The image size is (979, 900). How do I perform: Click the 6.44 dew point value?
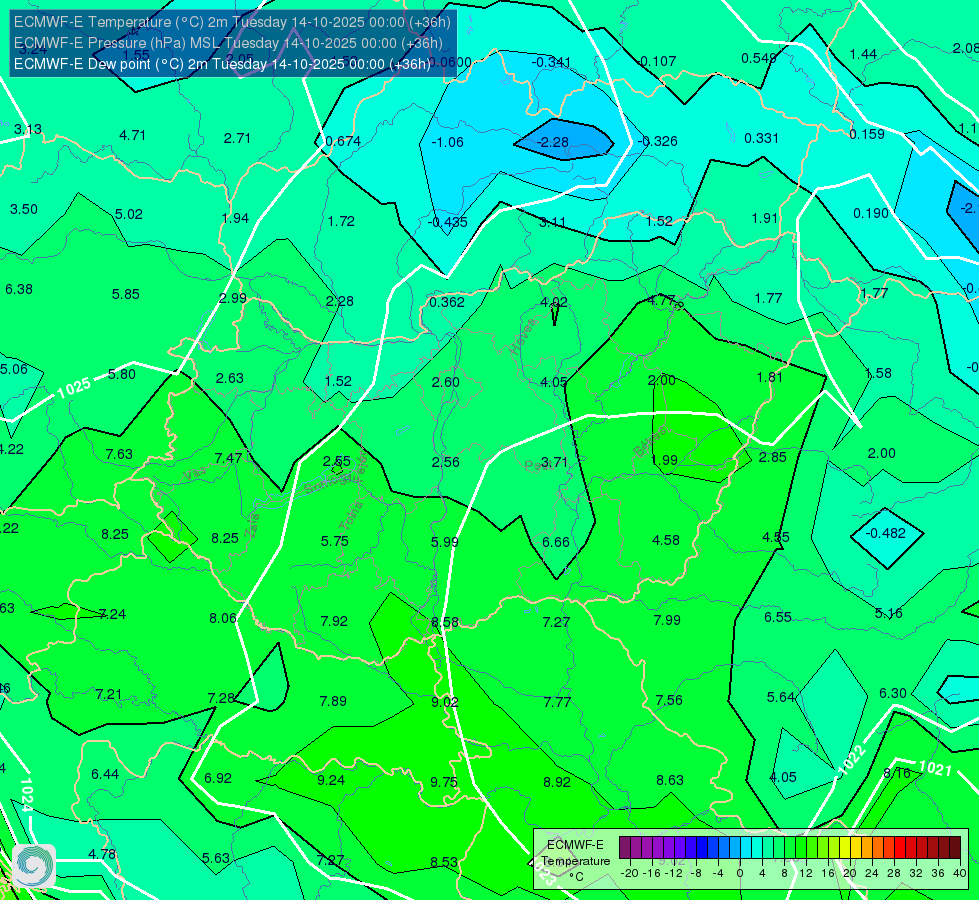coord(105,774)
